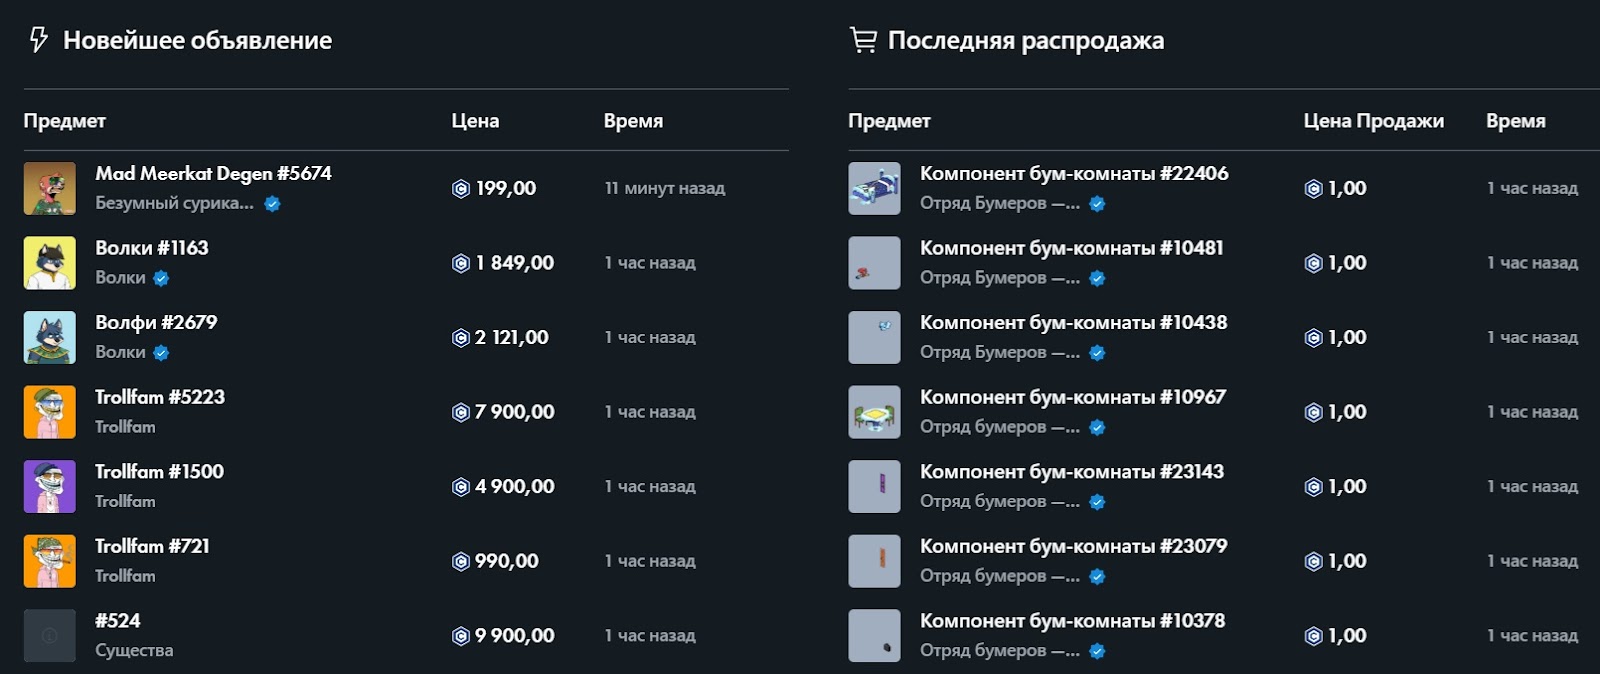1600x674 pixels.
Task: Click the lightning bolt icon beside Новейшее объявление
Action: [x=38, y=40]
